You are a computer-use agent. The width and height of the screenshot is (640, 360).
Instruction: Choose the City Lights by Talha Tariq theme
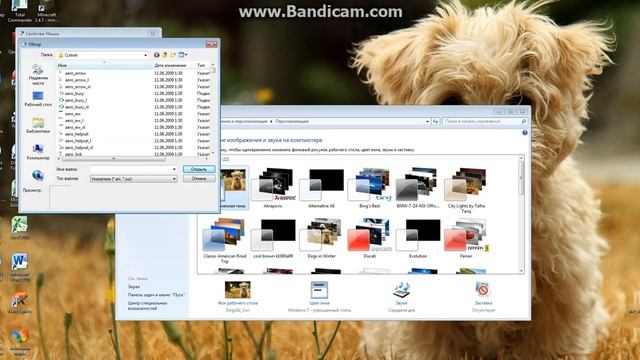pyautogui.click(x=466, y=191)
